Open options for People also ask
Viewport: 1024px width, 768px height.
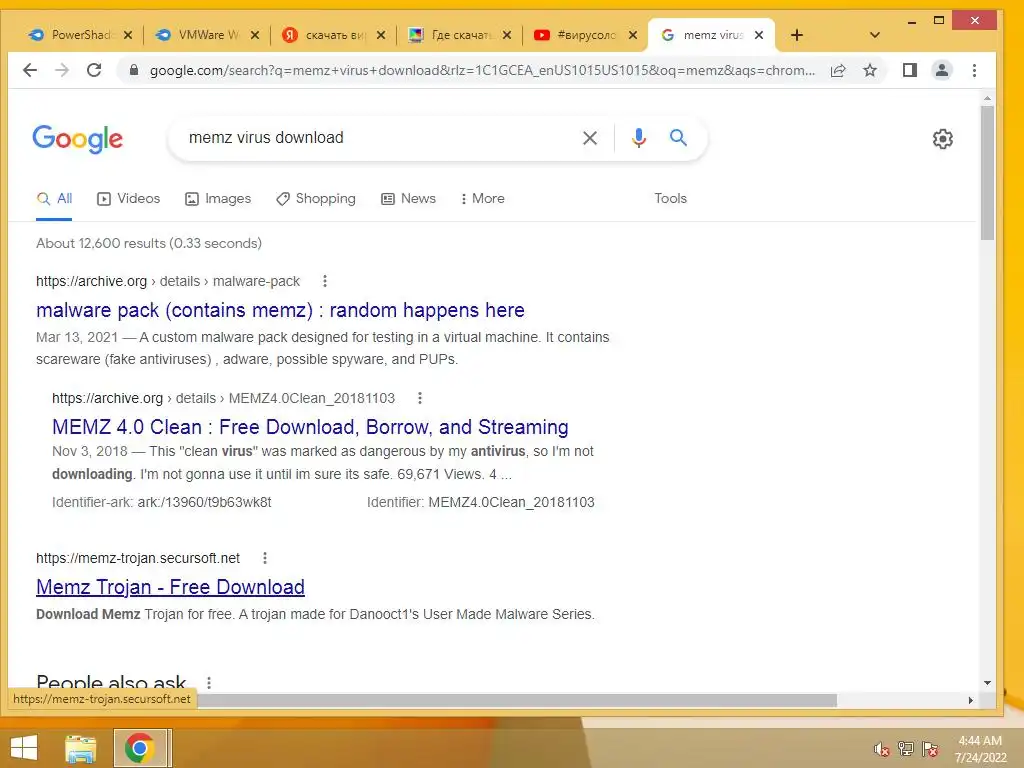pos(209,682)
